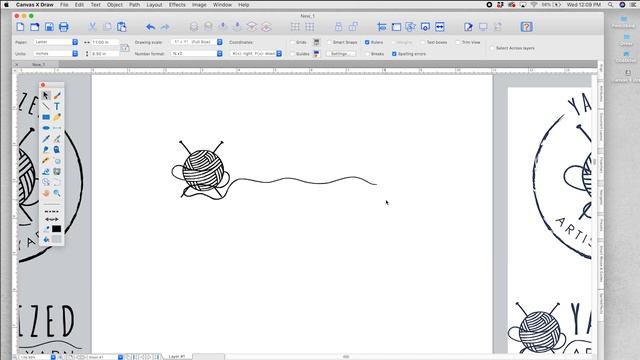640x360 pixels.
Task: Click the dashed line style icon in the toolbox
Action: (51, 211)
